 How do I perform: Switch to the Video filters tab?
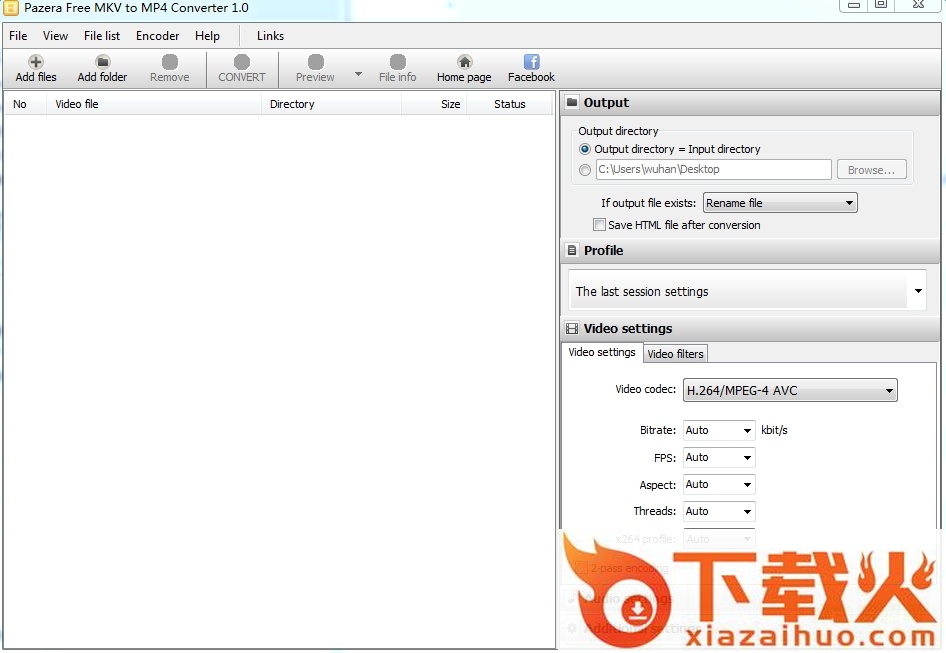point(675,354)
